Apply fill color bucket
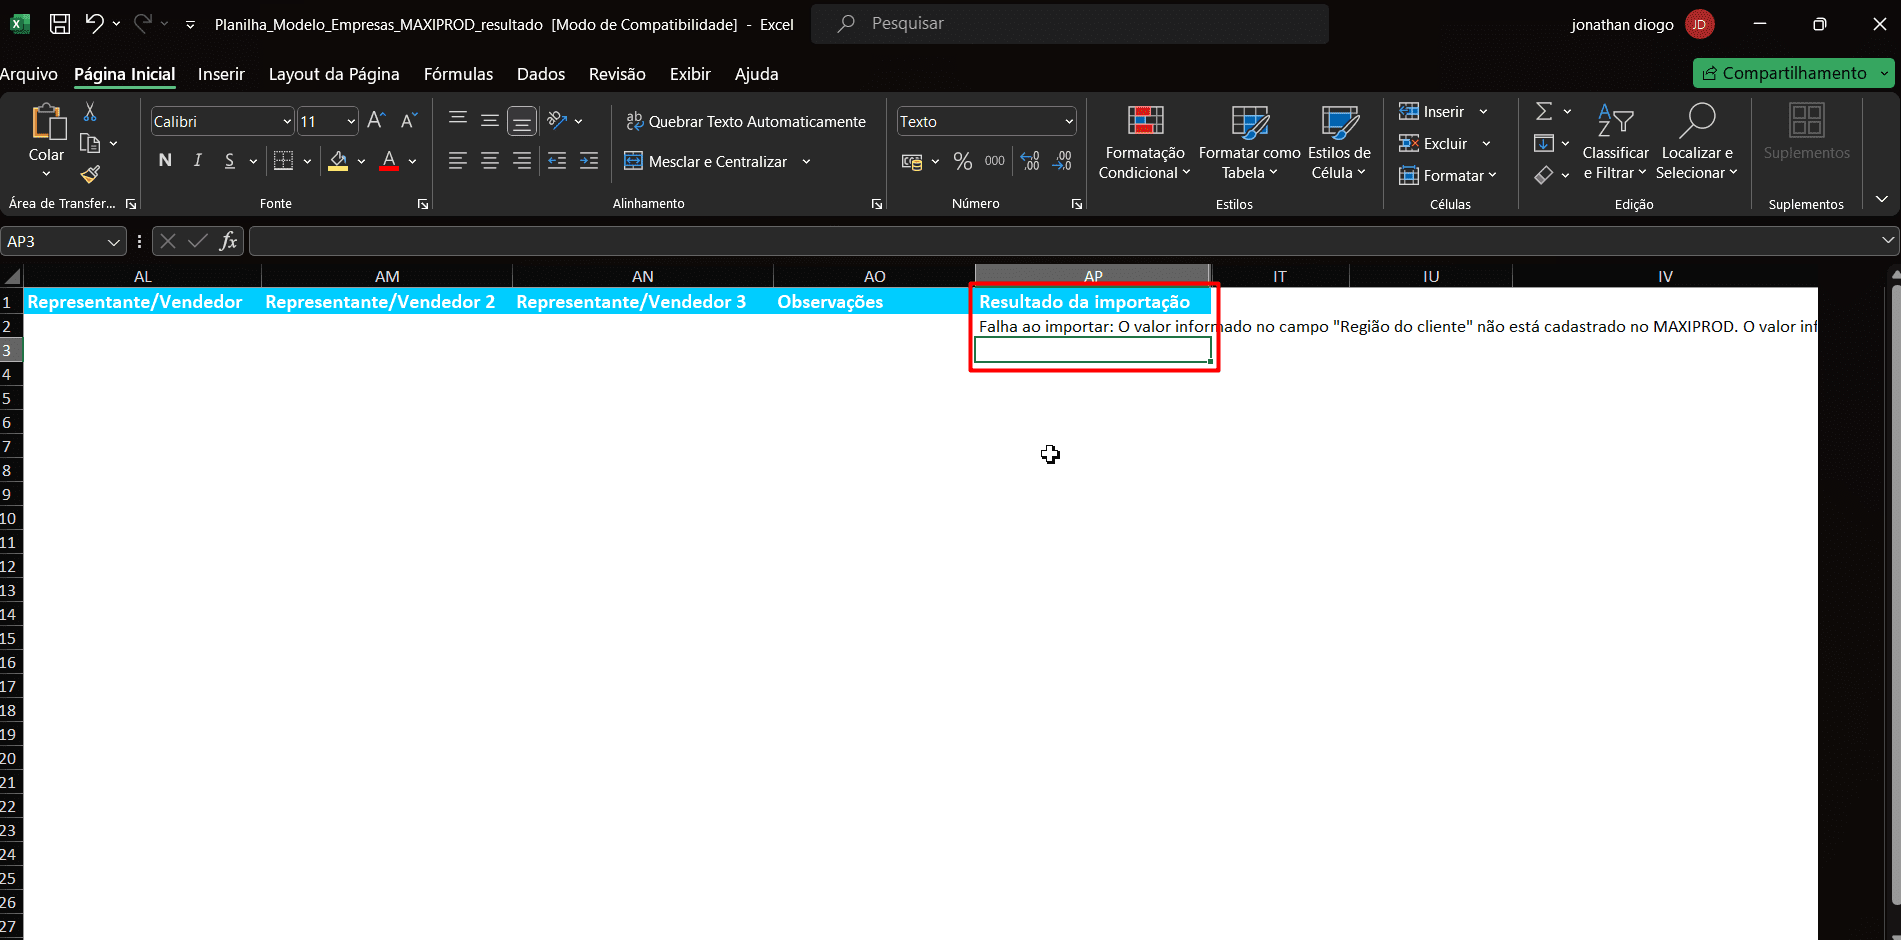Screen dimensions: 1901x940 pos(338,161)
